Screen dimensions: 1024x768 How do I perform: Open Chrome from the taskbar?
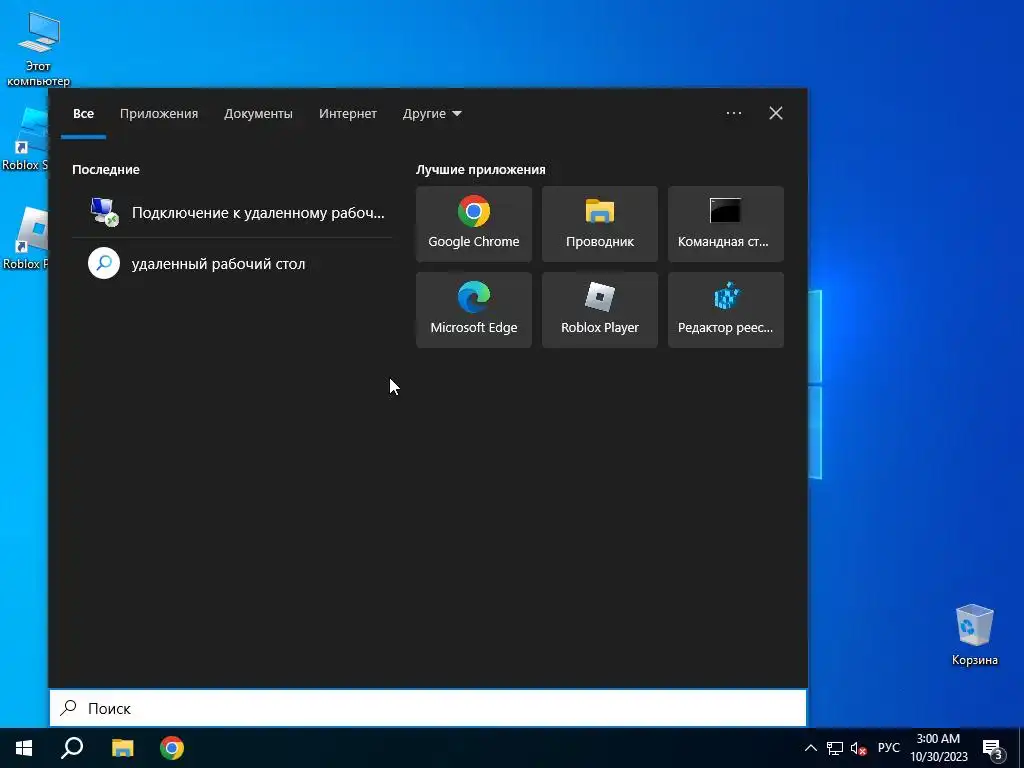click(172, 748)
